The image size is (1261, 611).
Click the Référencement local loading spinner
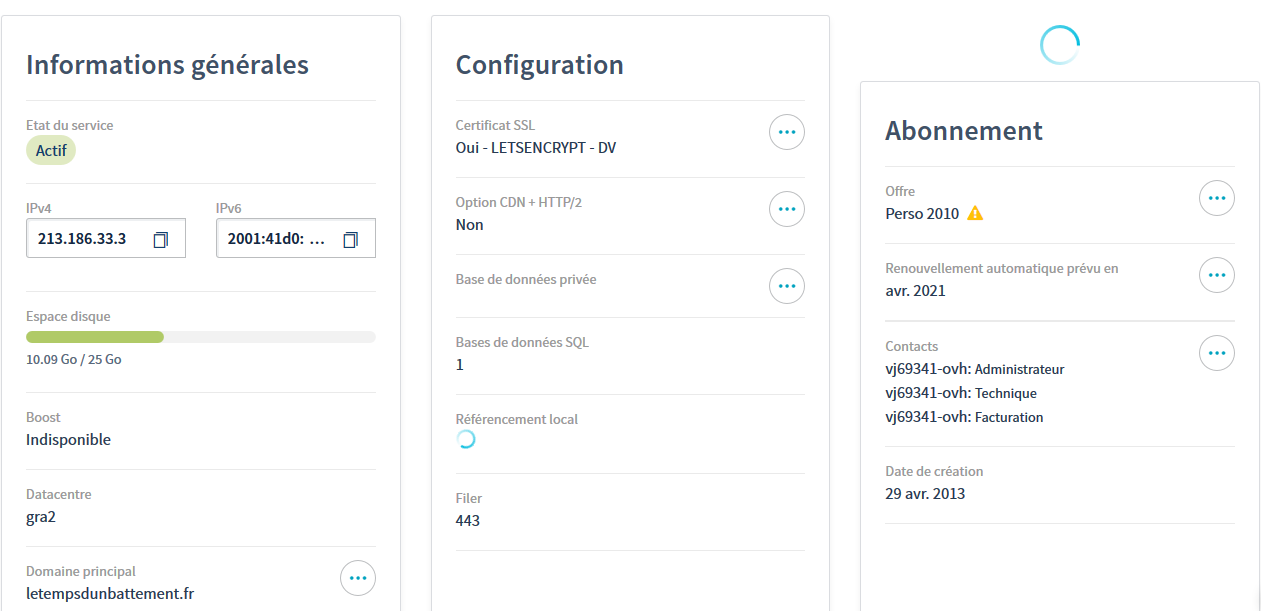click(465, 439)
